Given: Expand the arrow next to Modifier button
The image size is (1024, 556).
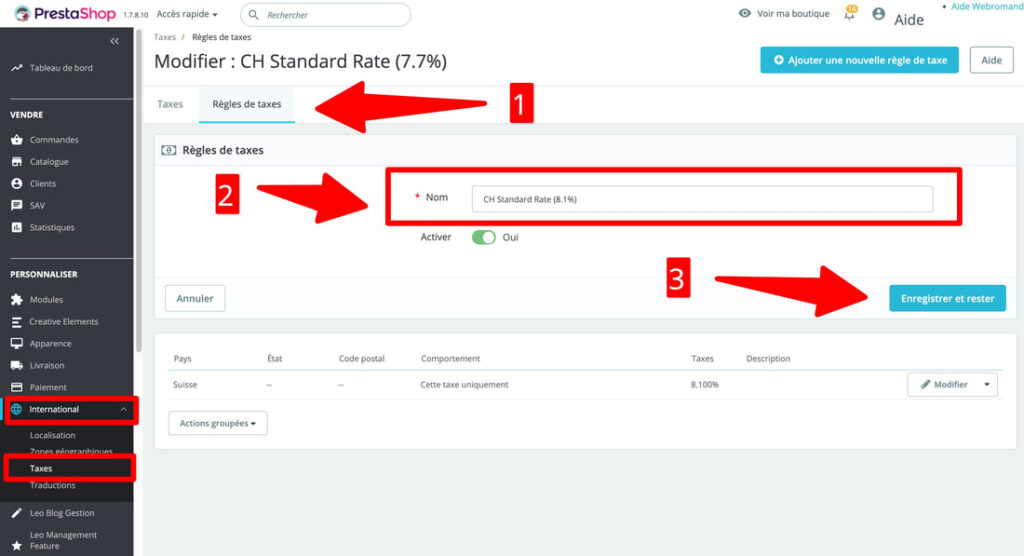Looking at the screenshot, I should click(x=987, y=385).
